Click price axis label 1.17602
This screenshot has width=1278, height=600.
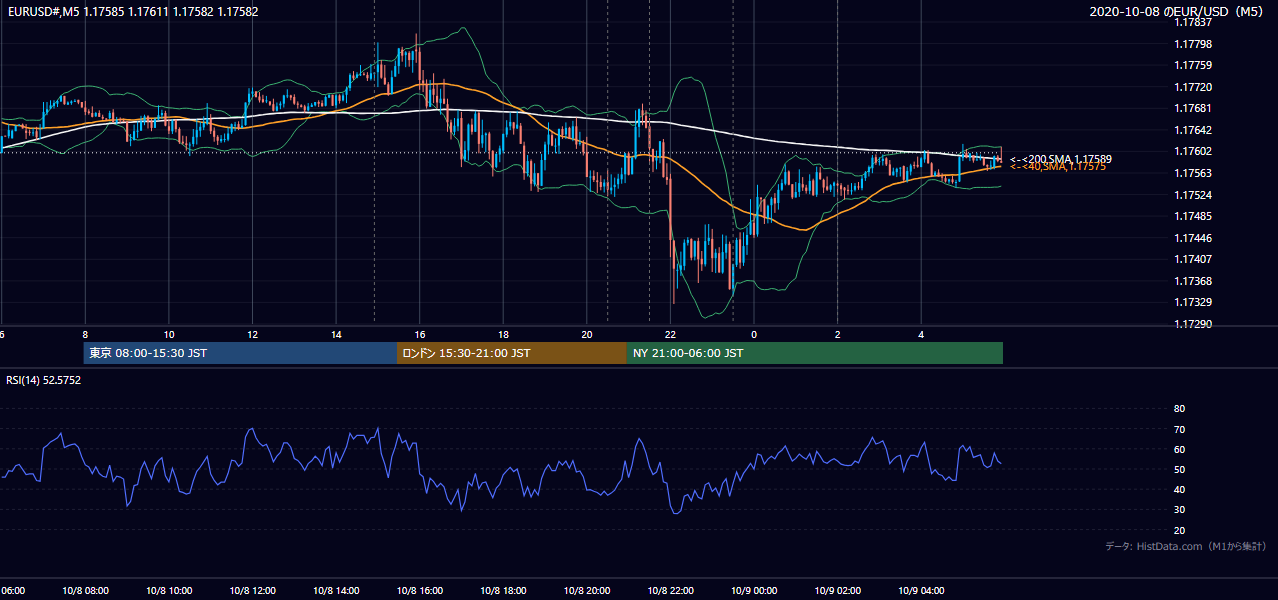1193,151
